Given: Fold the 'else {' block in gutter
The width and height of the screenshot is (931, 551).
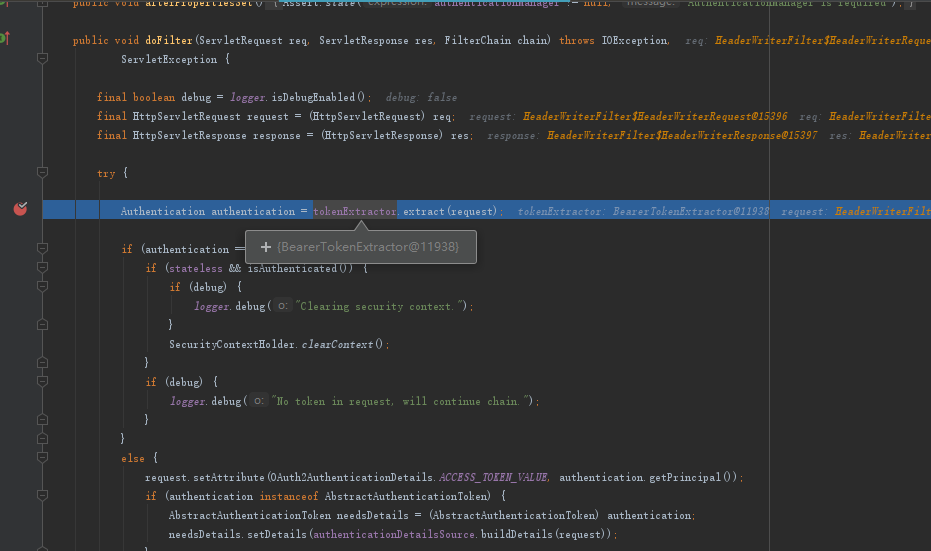Looking at the screenshot, I should tap(42, 457).
